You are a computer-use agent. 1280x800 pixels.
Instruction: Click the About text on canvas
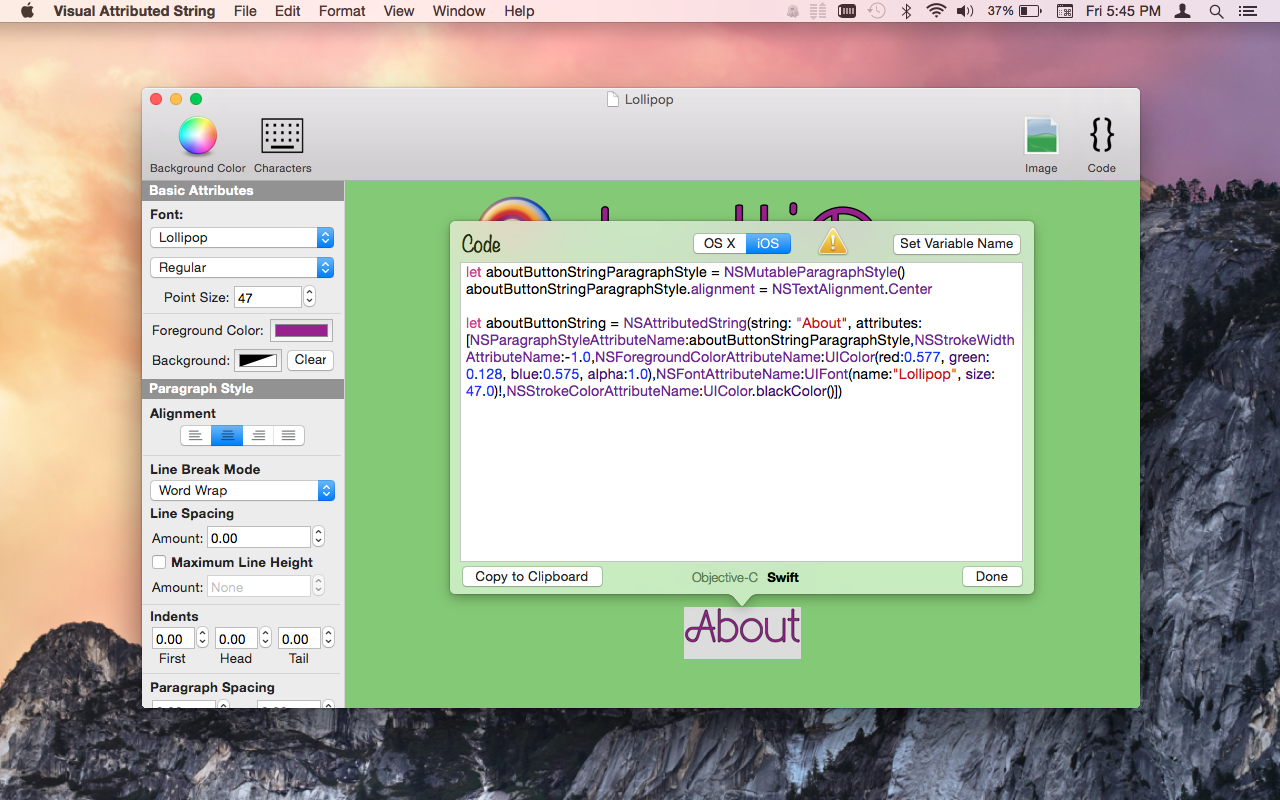[x=742, y=632]
